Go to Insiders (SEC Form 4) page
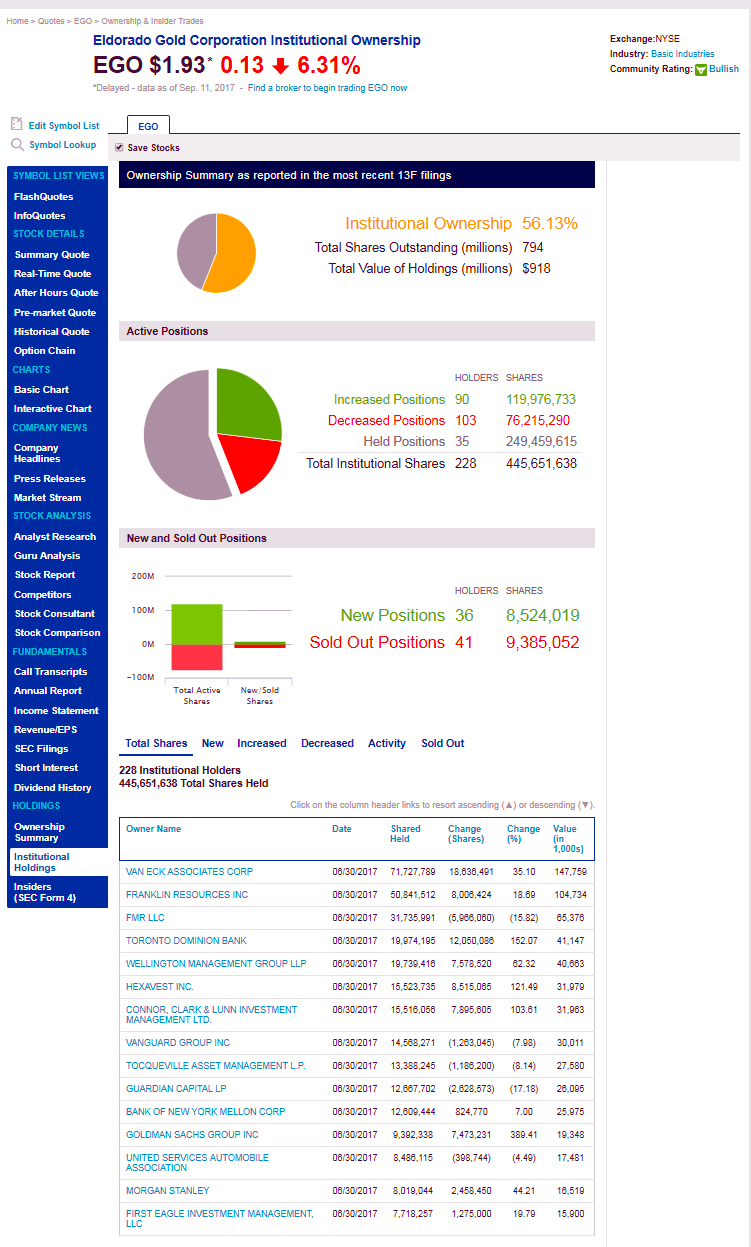Screen dimensions: 751x1247 coord(45,892)
